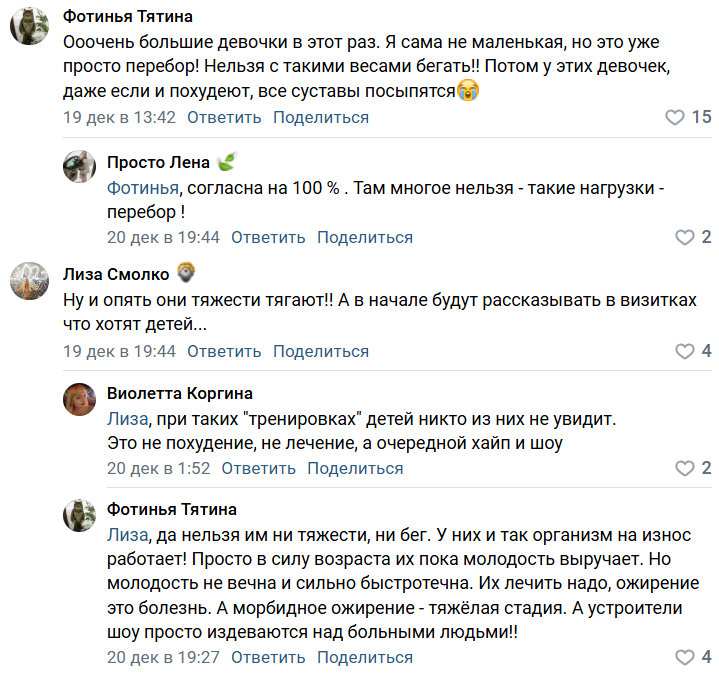
Task: Open the Виолетта Коргина profile name link
Action: click(179, 393)
